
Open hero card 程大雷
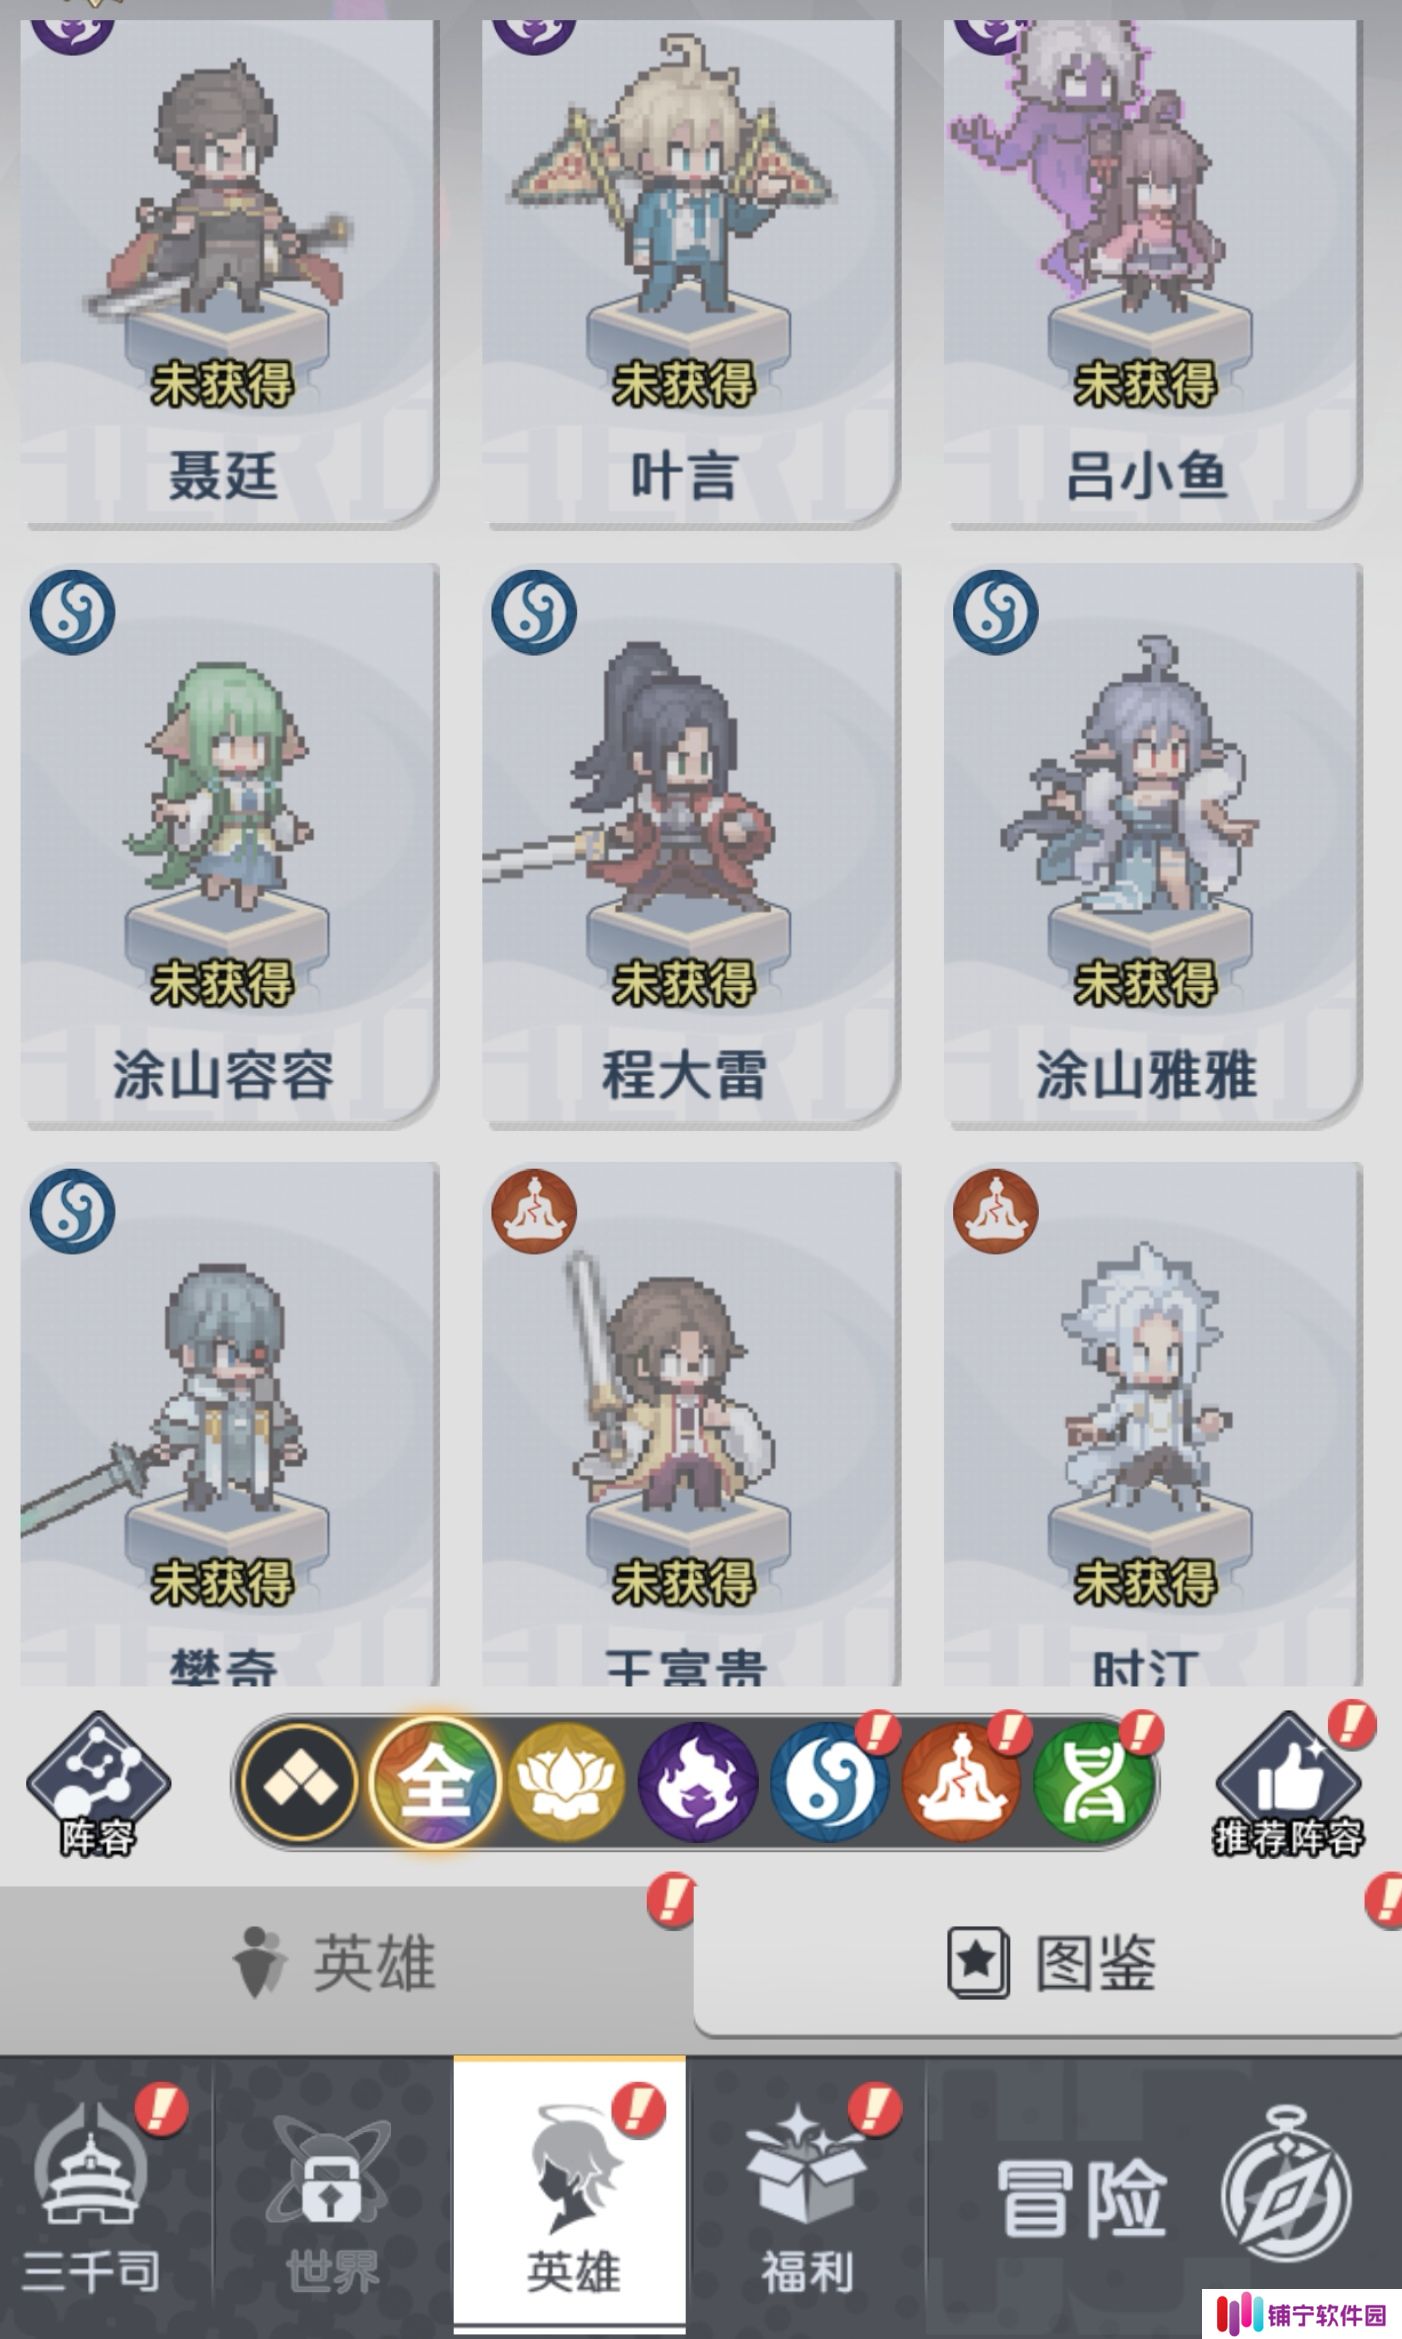click(691, 845)
